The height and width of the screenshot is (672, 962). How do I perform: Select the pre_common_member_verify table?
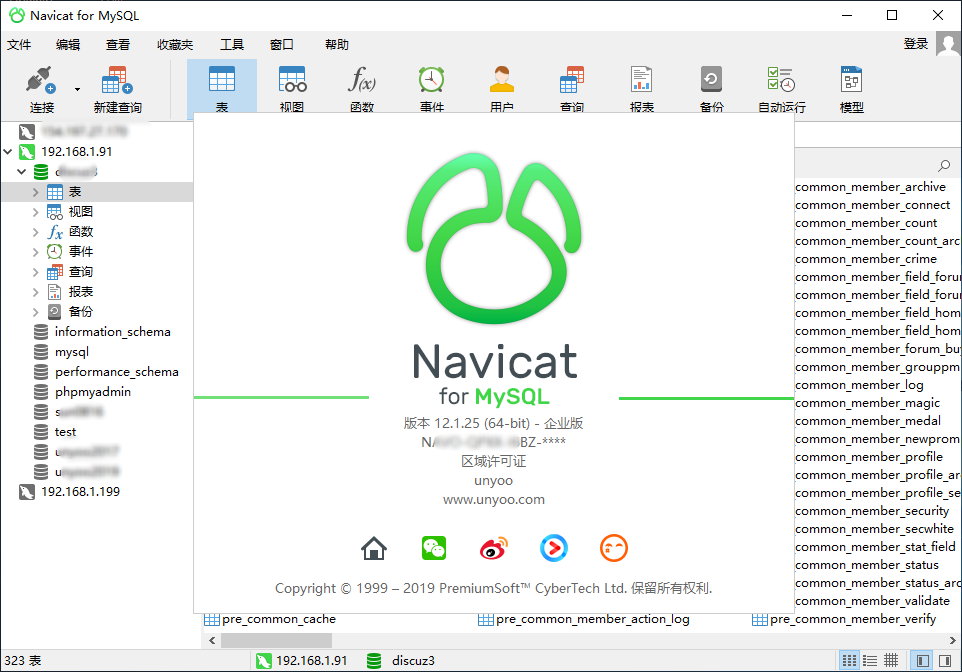pyautogui.click(x=853, y=619)
